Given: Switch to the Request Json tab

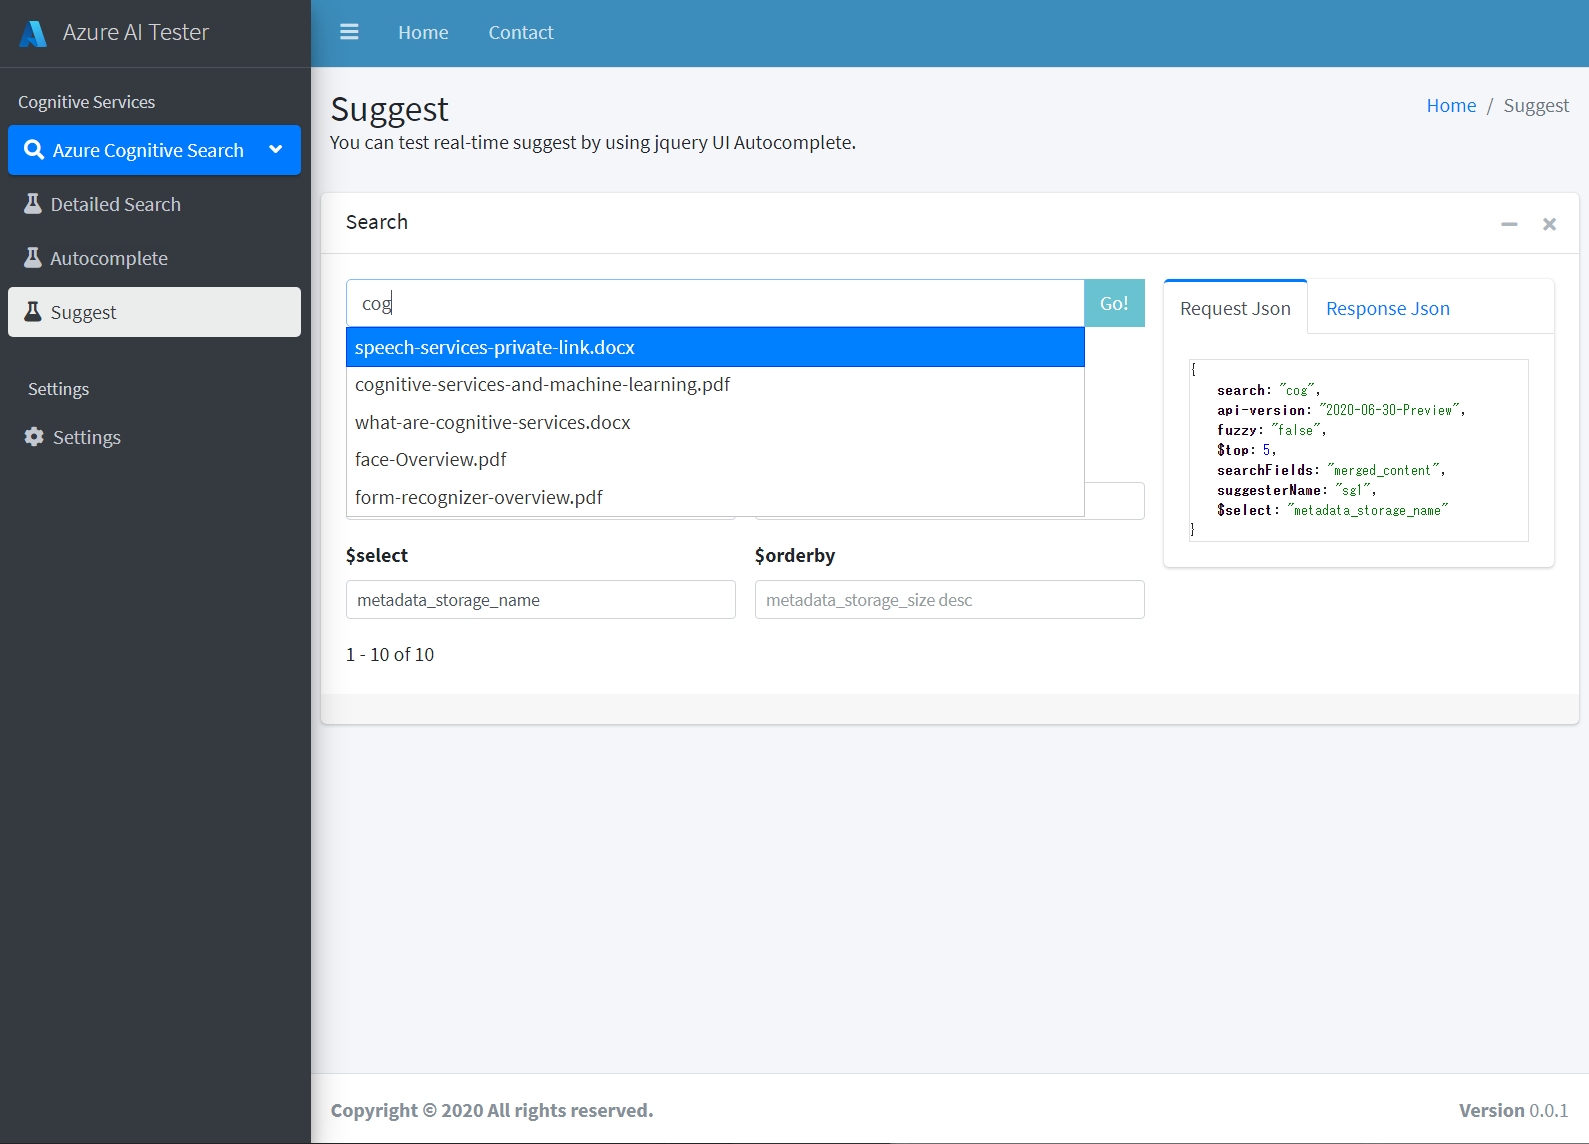Looking at the screenshot, I should [x=1235, y=308].
